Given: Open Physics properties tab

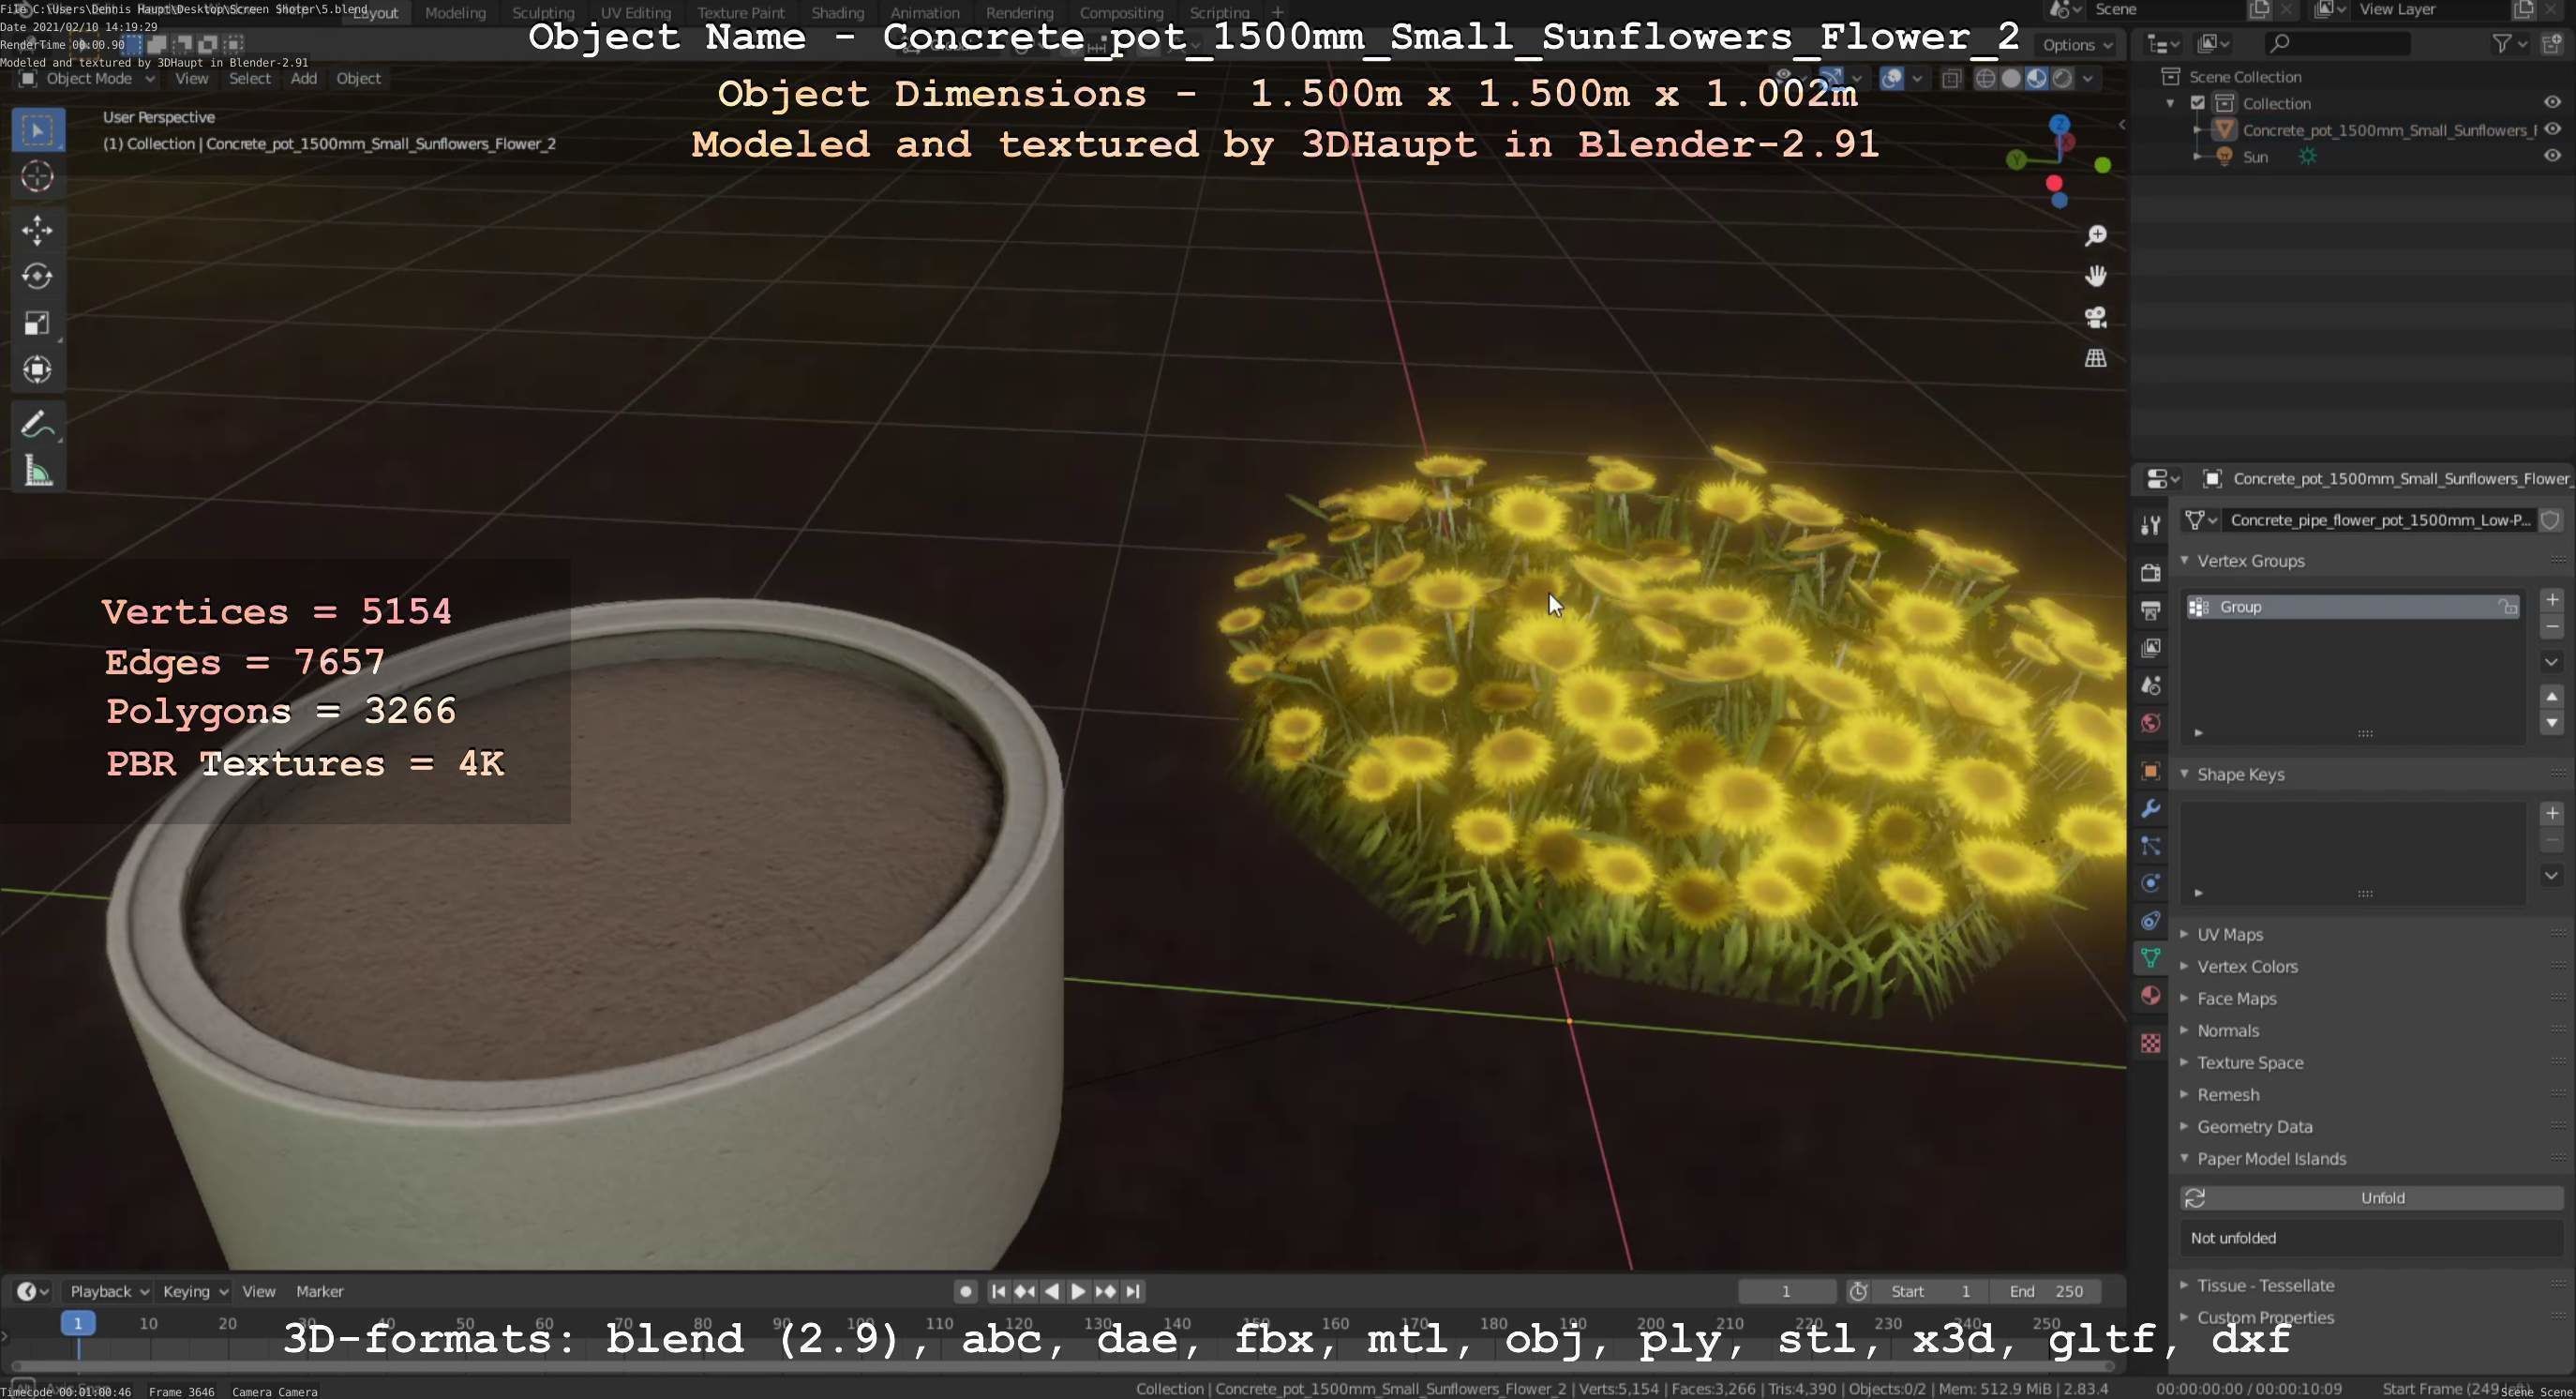Looking at the screenshot, I should [x=2150, y=883].
